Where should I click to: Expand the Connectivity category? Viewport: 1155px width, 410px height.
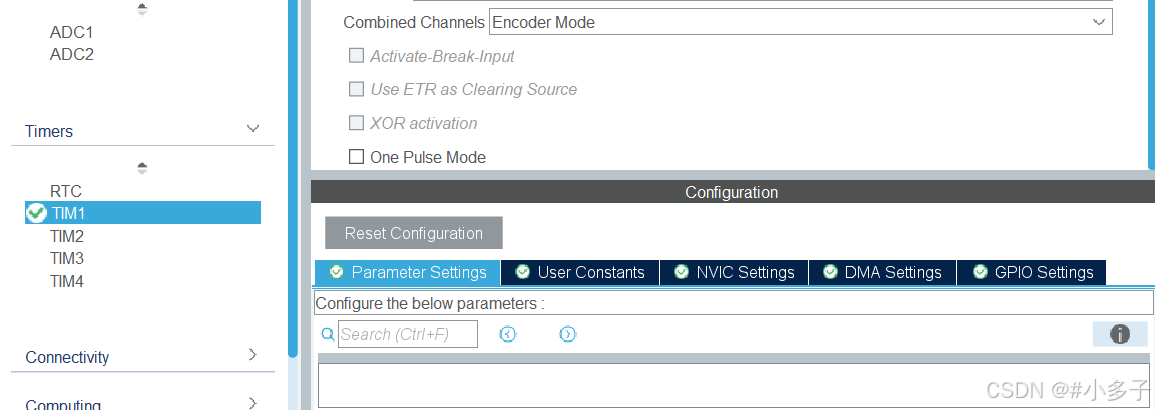[253, 355]
